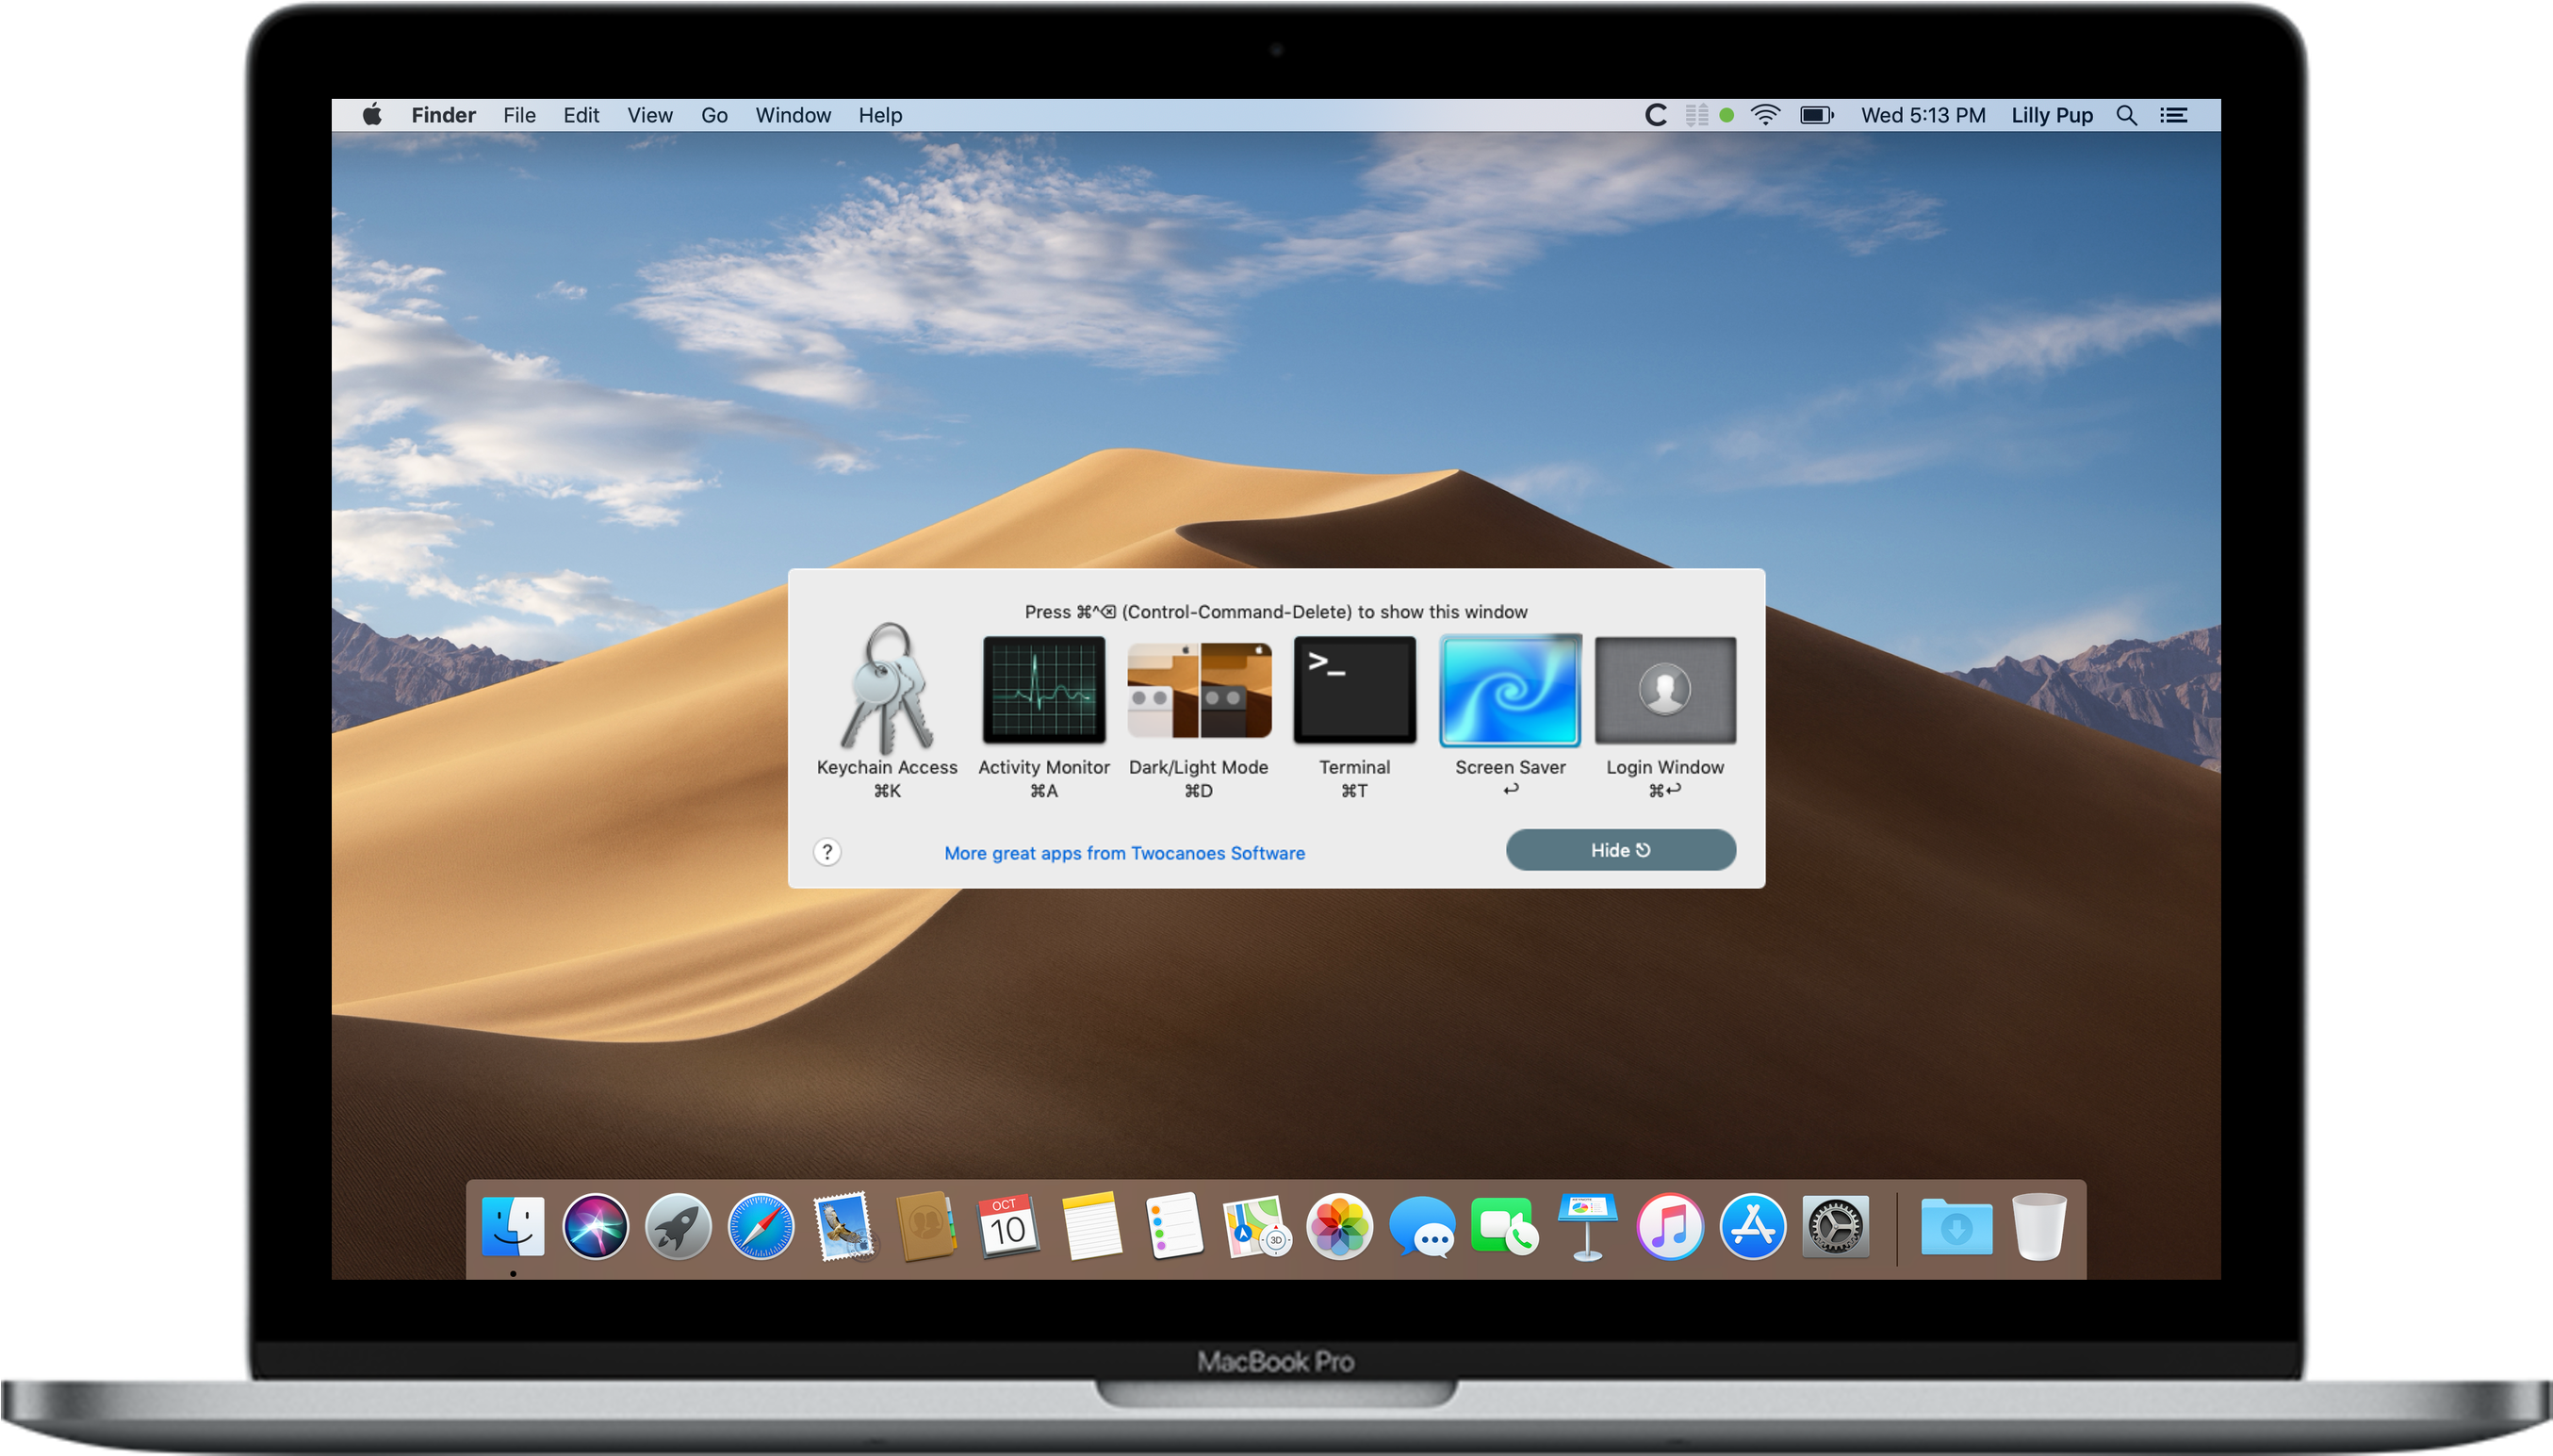Launch Siri from the Dock
2553x1456 pixels.
click(x=596, y=1226)
